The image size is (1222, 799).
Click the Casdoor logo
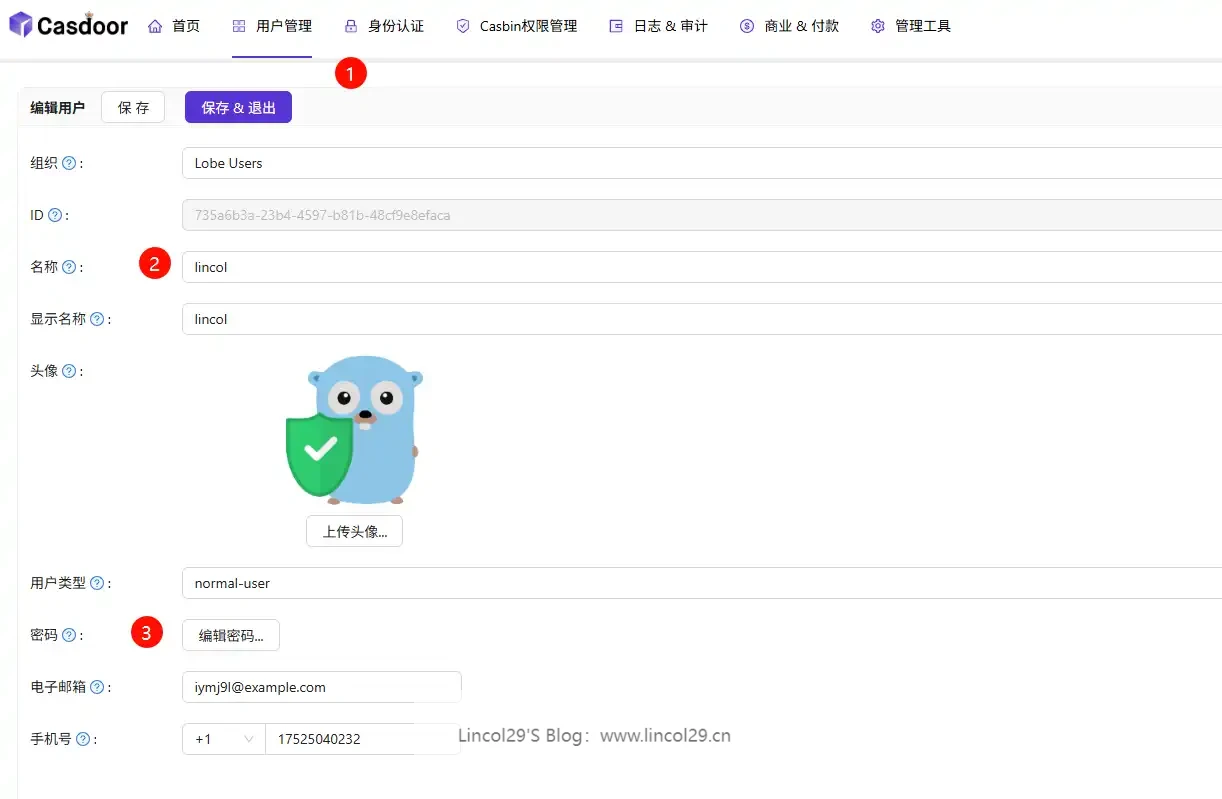[68, 26]
